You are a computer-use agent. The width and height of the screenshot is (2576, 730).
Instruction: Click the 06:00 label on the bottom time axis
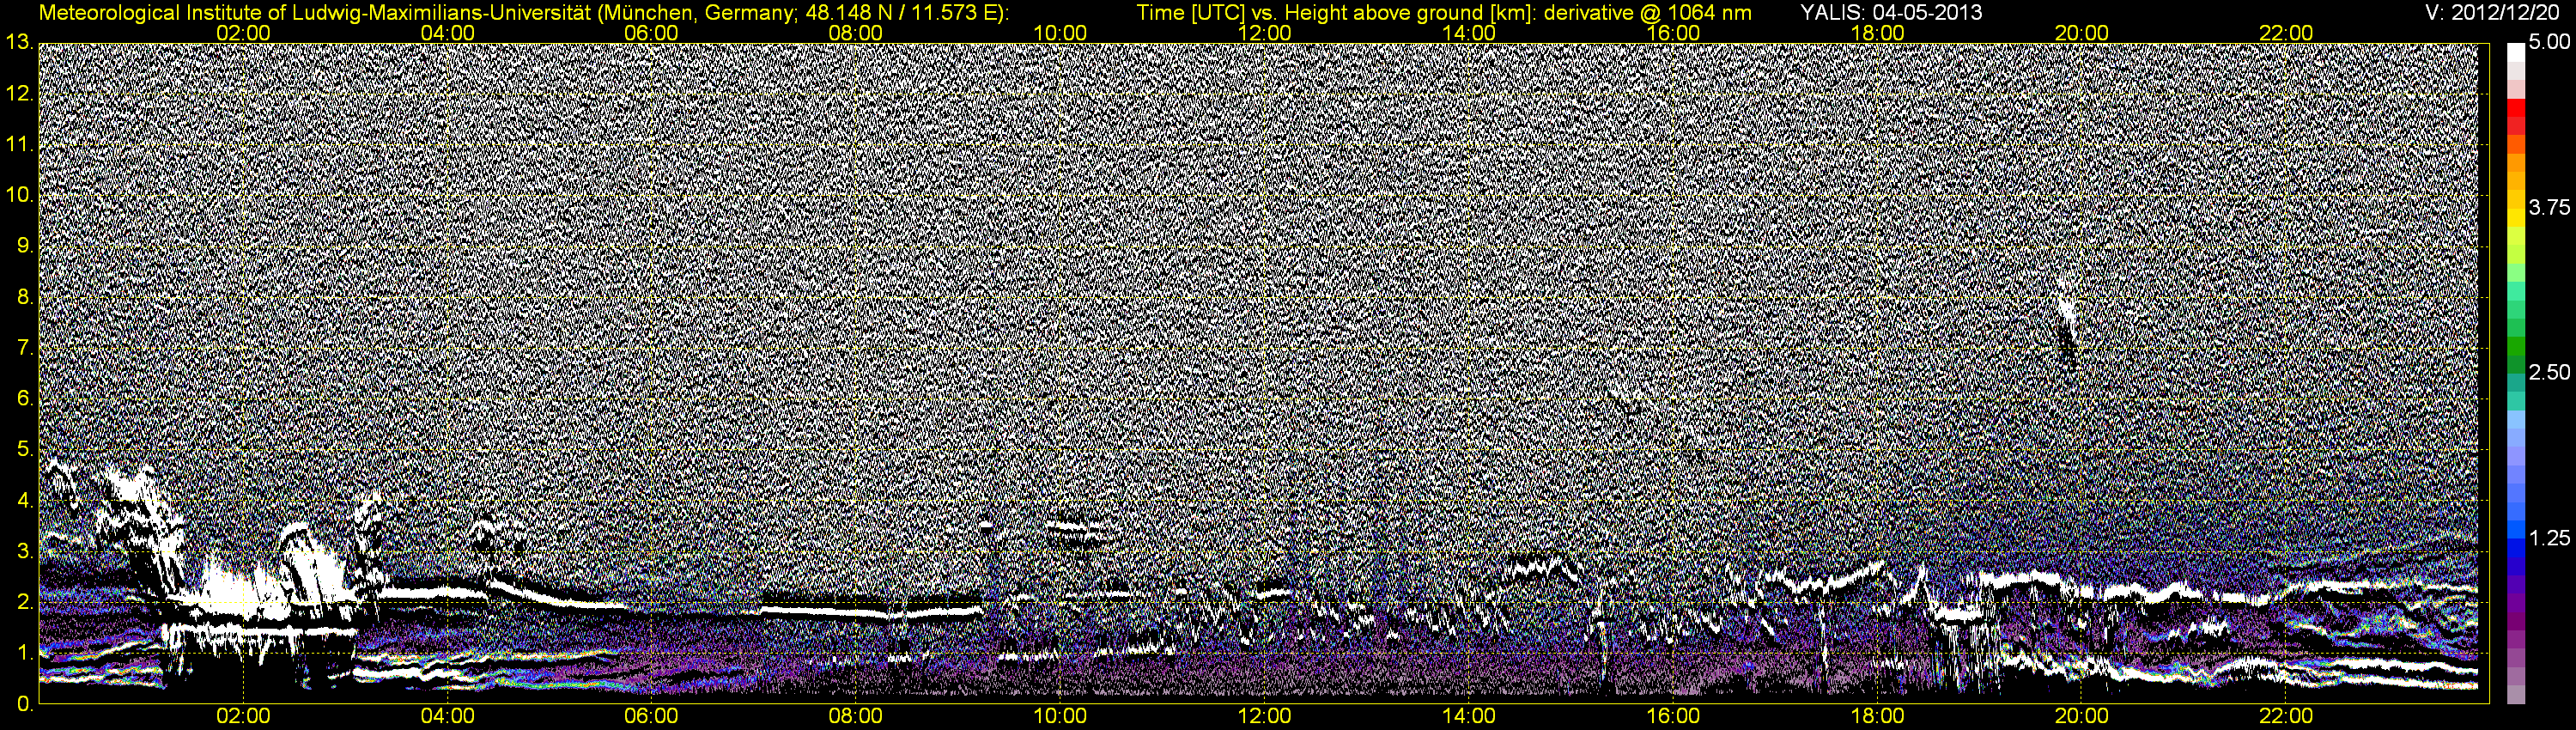pyautogui.click(x=651, y=717)
